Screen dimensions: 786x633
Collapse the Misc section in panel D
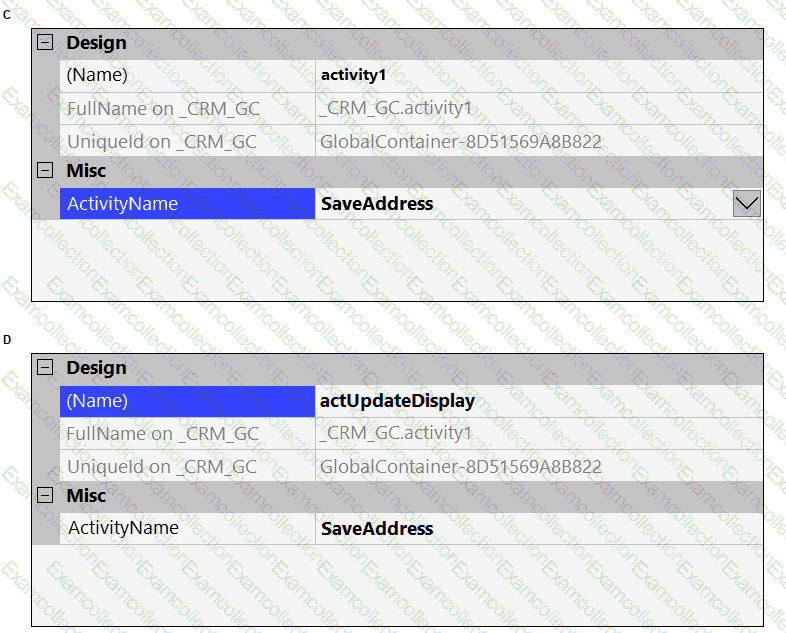(45, 496)
